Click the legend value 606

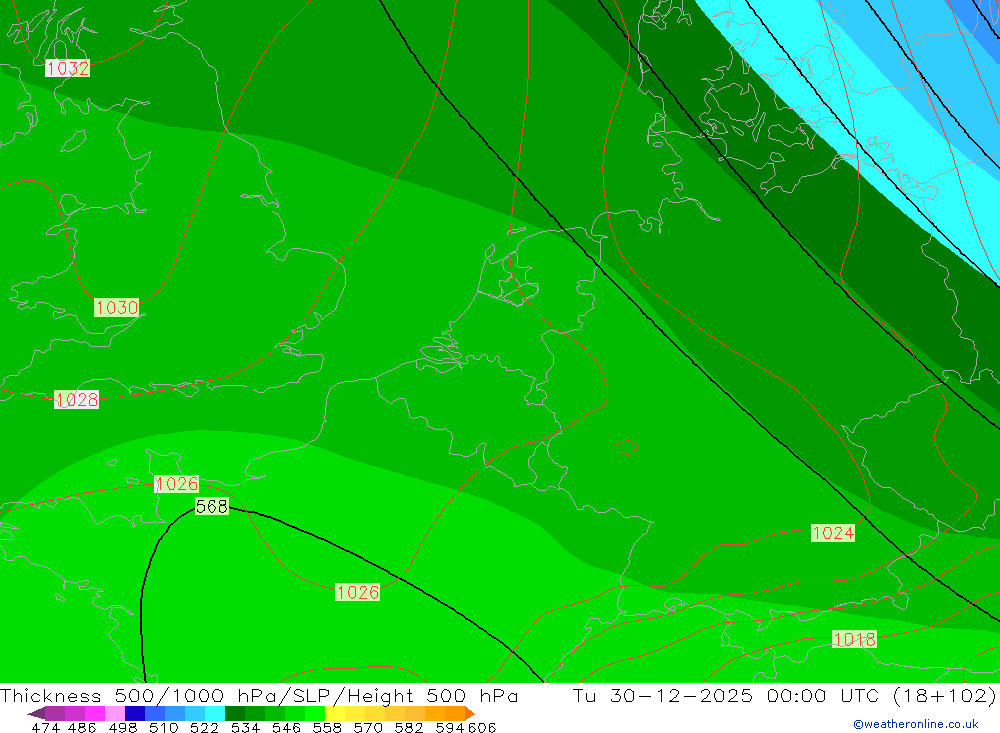click(x=482, y=727)
